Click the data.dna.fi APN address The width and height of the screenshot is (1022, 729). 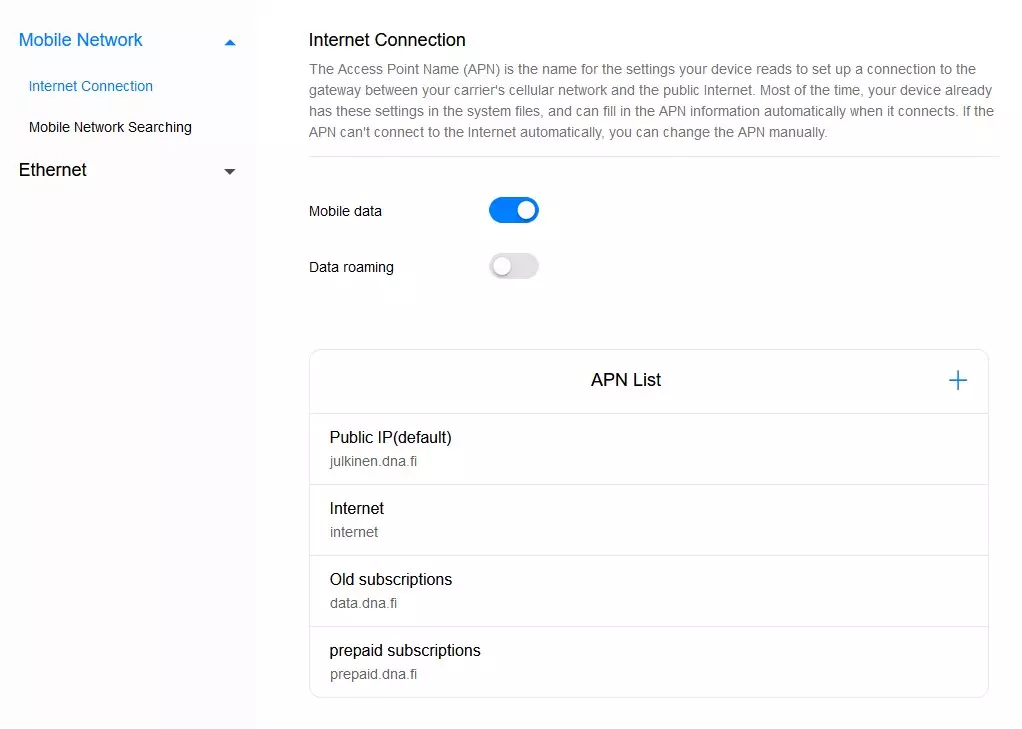click(x=364, y=603)
